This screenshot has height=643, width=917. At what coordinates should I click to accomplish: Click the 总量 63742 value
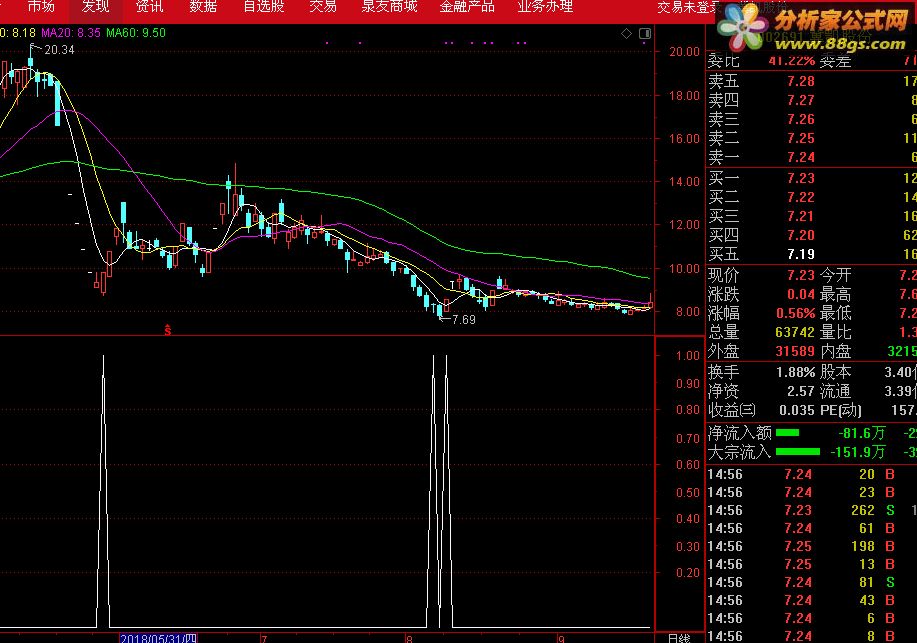795,332
